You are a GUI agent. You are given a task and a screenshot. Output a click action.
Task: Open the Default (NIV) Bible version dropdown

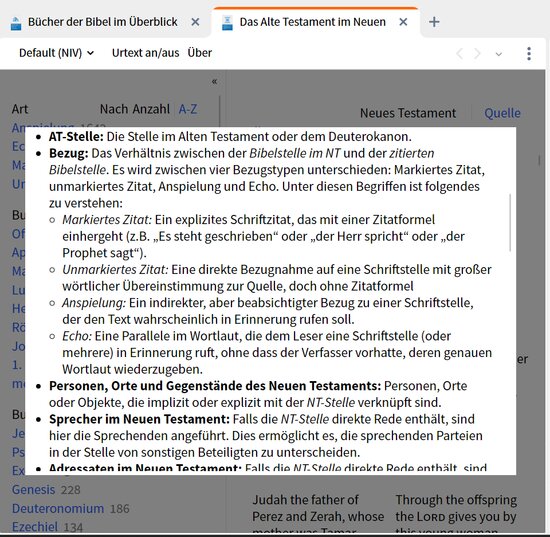point(56,53)
